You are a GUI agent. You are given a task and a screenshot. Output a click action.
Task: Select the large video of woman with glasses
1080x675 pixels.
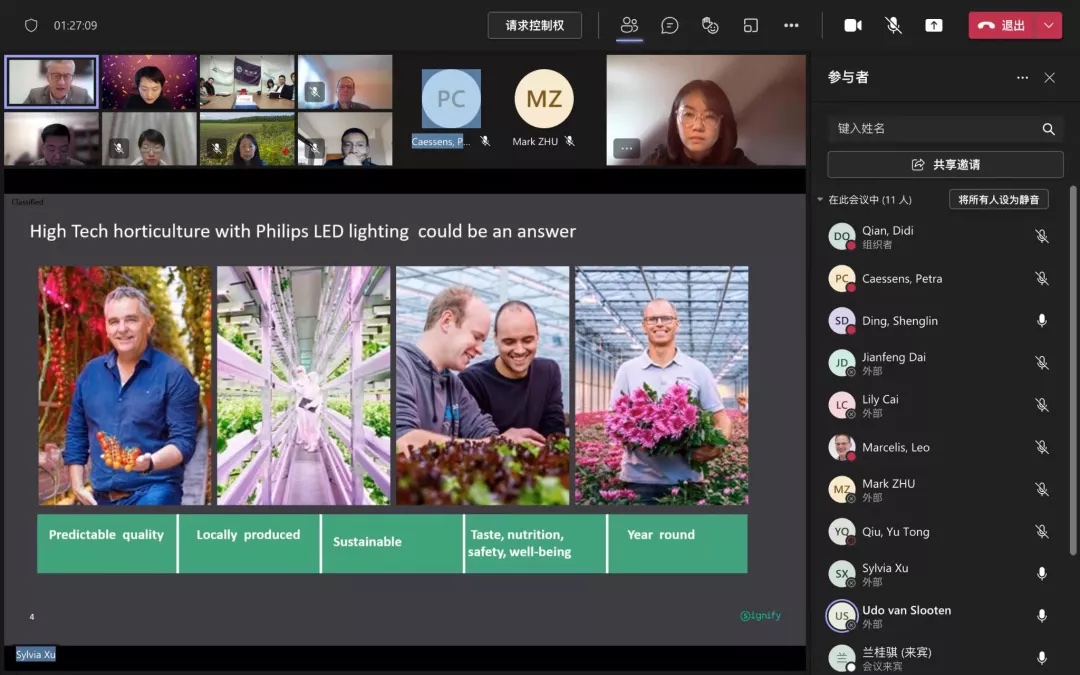click(x=706, y=110)
